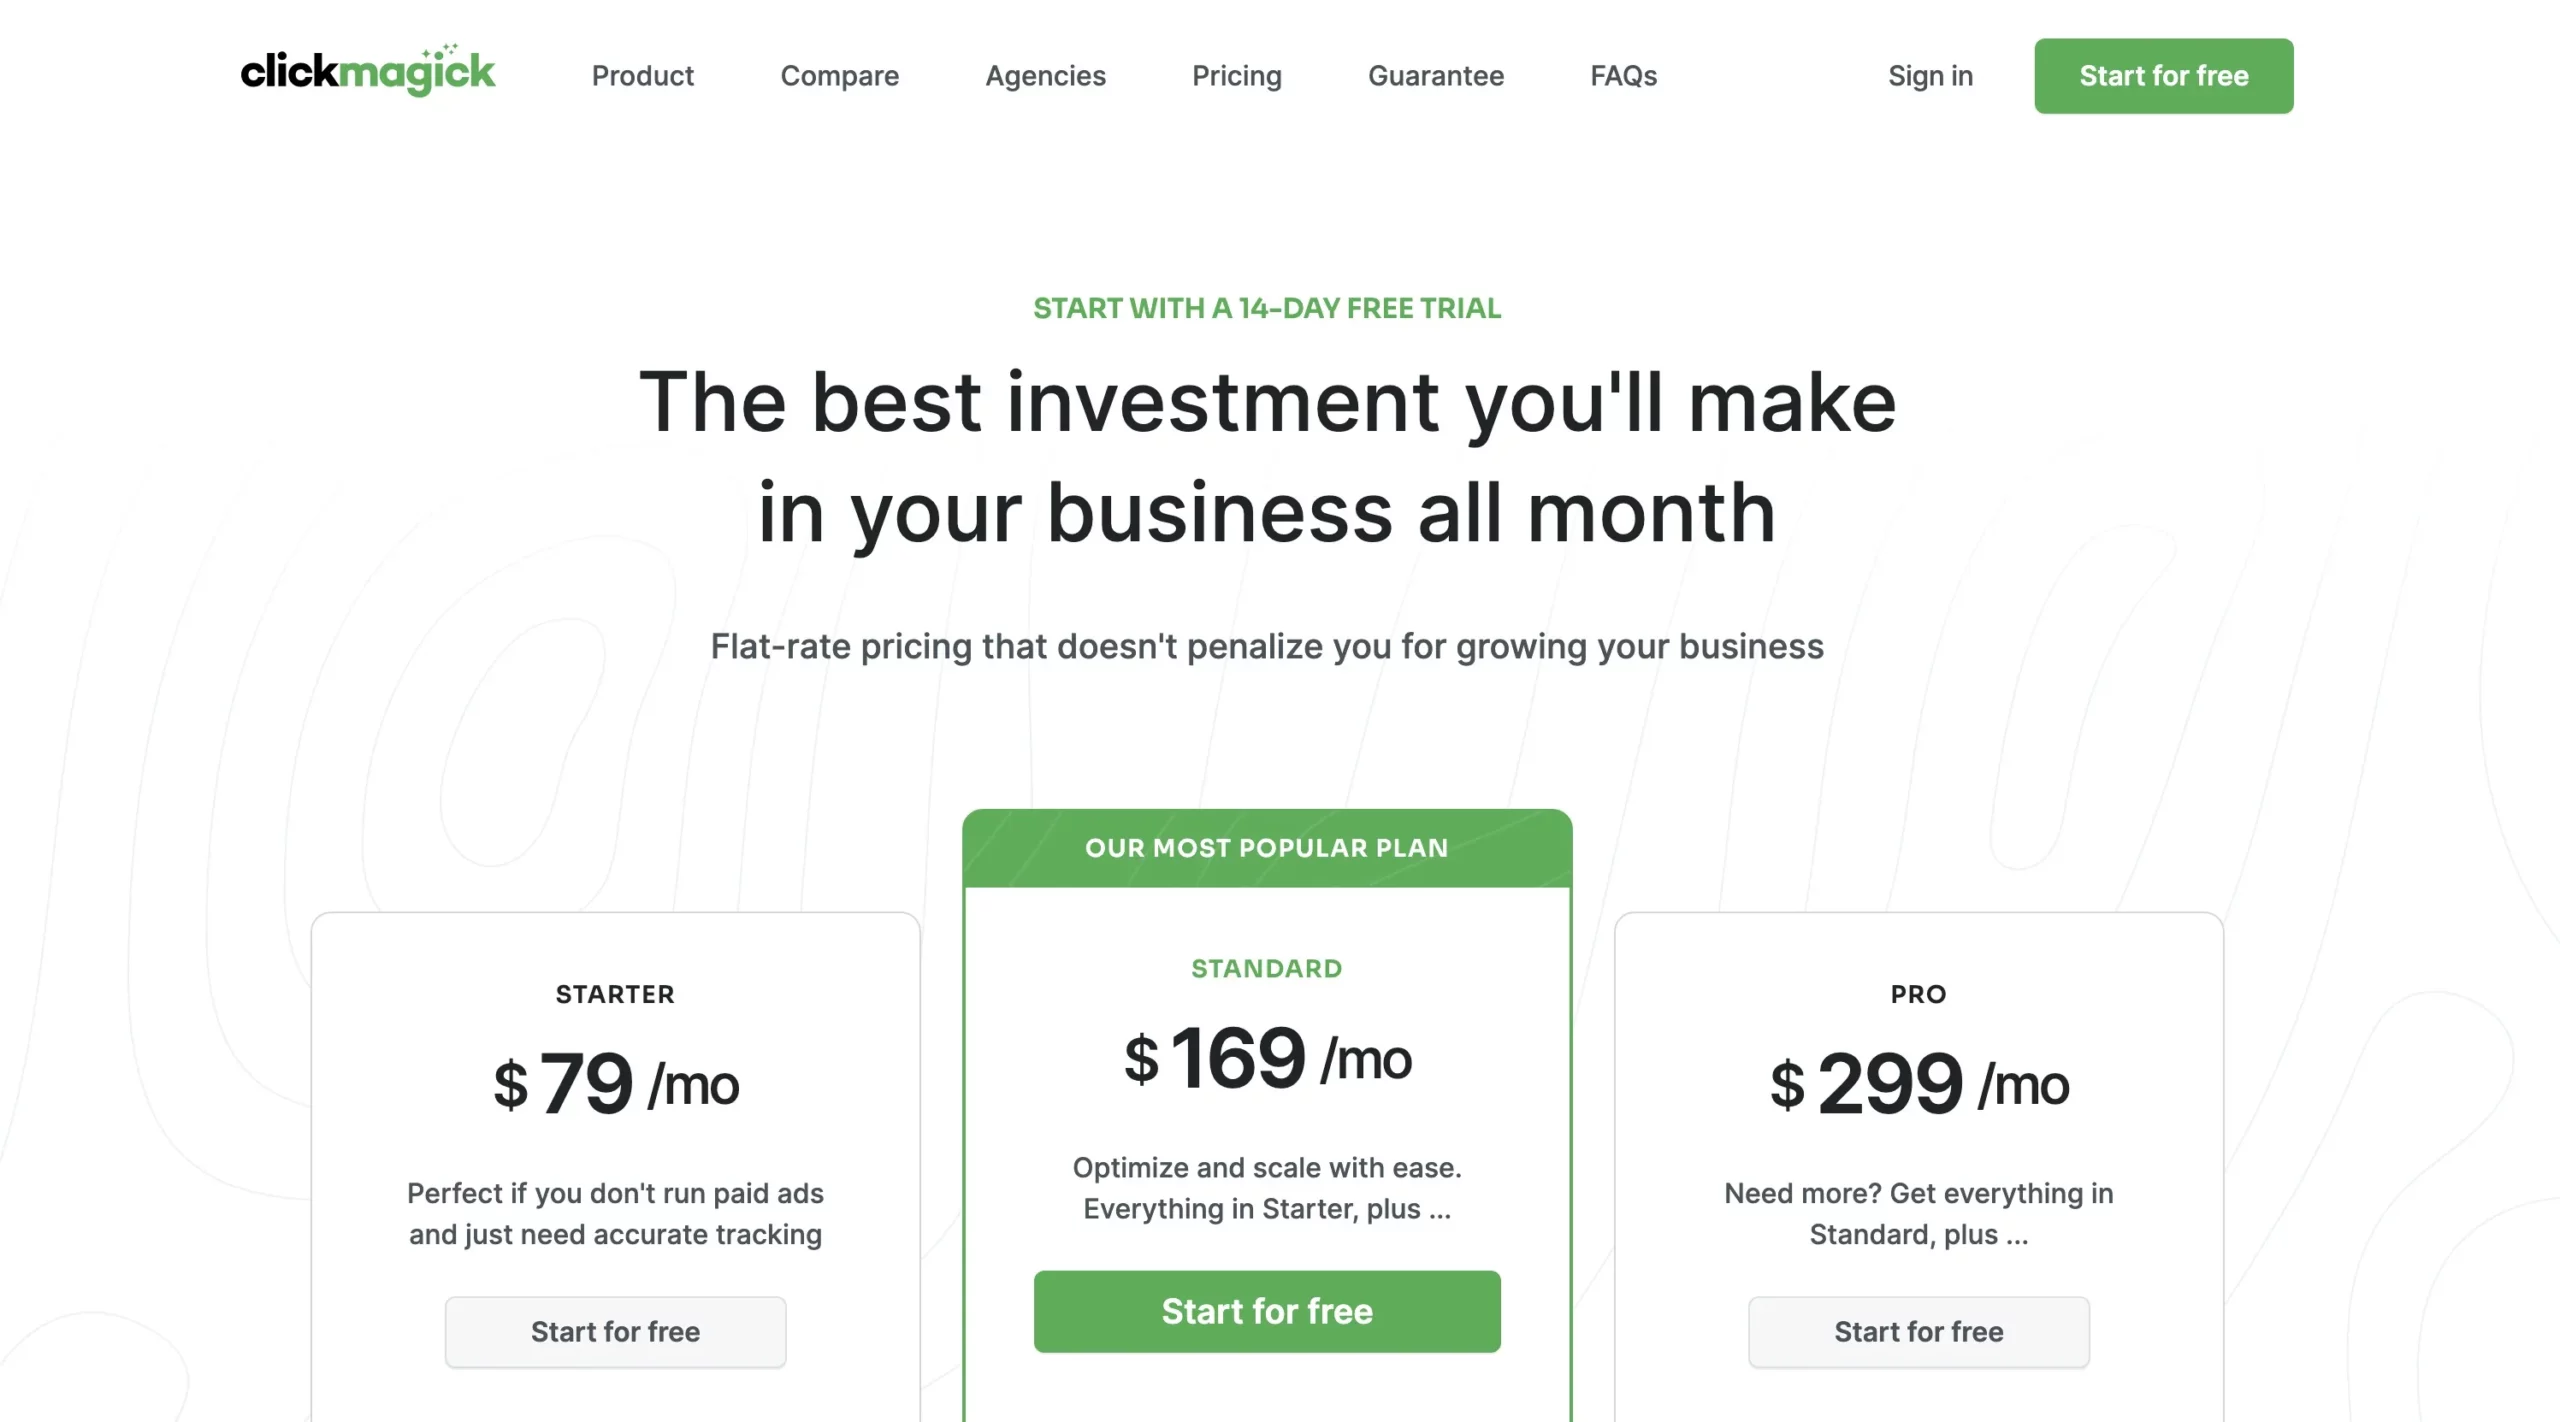The image size is (2560, 1422).
Task: Click the 14-day free trial text
Action: [x=1266, y=308]
